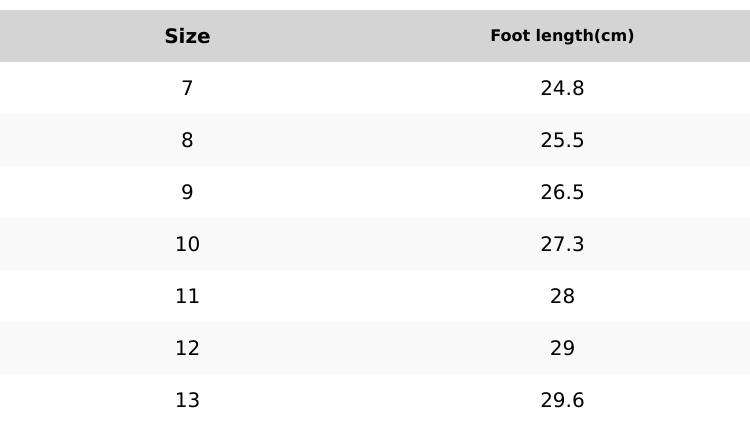Click the 29.6 foot length value

pyautogui.click(x=562, y=400)
